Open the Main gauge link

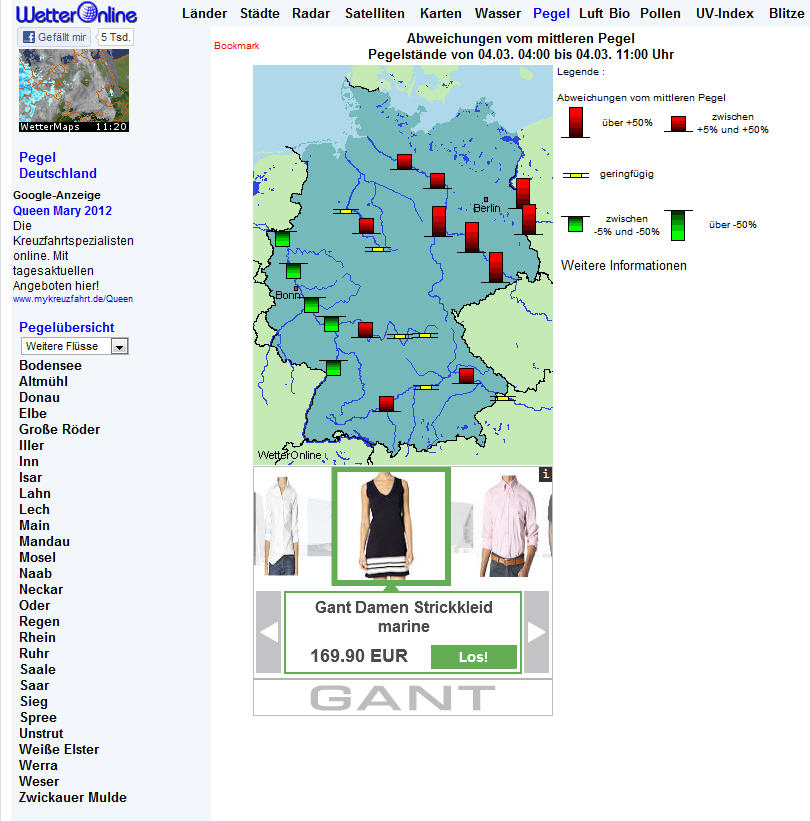tap(35, 525)
